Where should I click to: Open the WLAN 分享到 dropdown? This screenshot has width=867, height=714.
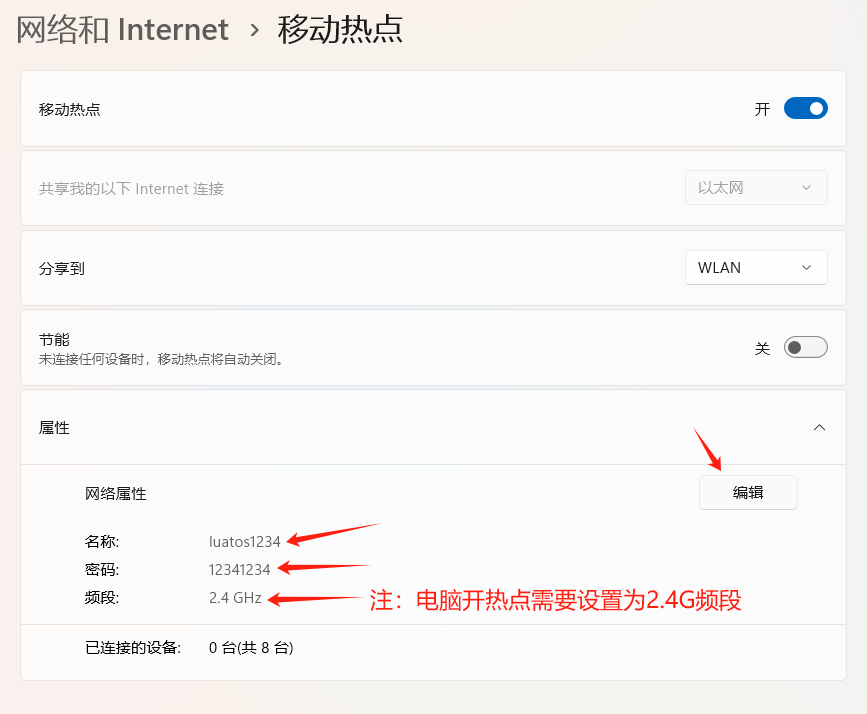756,268
